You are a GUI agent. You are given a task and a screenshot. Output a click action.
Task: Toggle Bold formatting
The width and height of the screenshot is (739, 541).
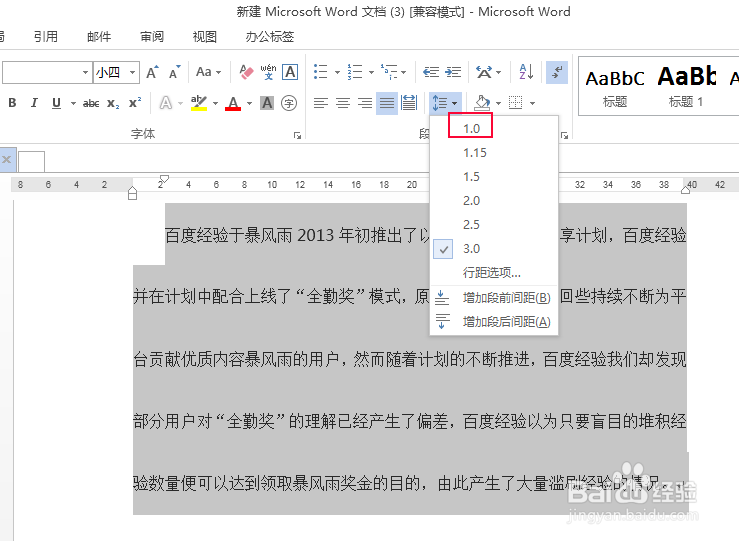[13, 103]
